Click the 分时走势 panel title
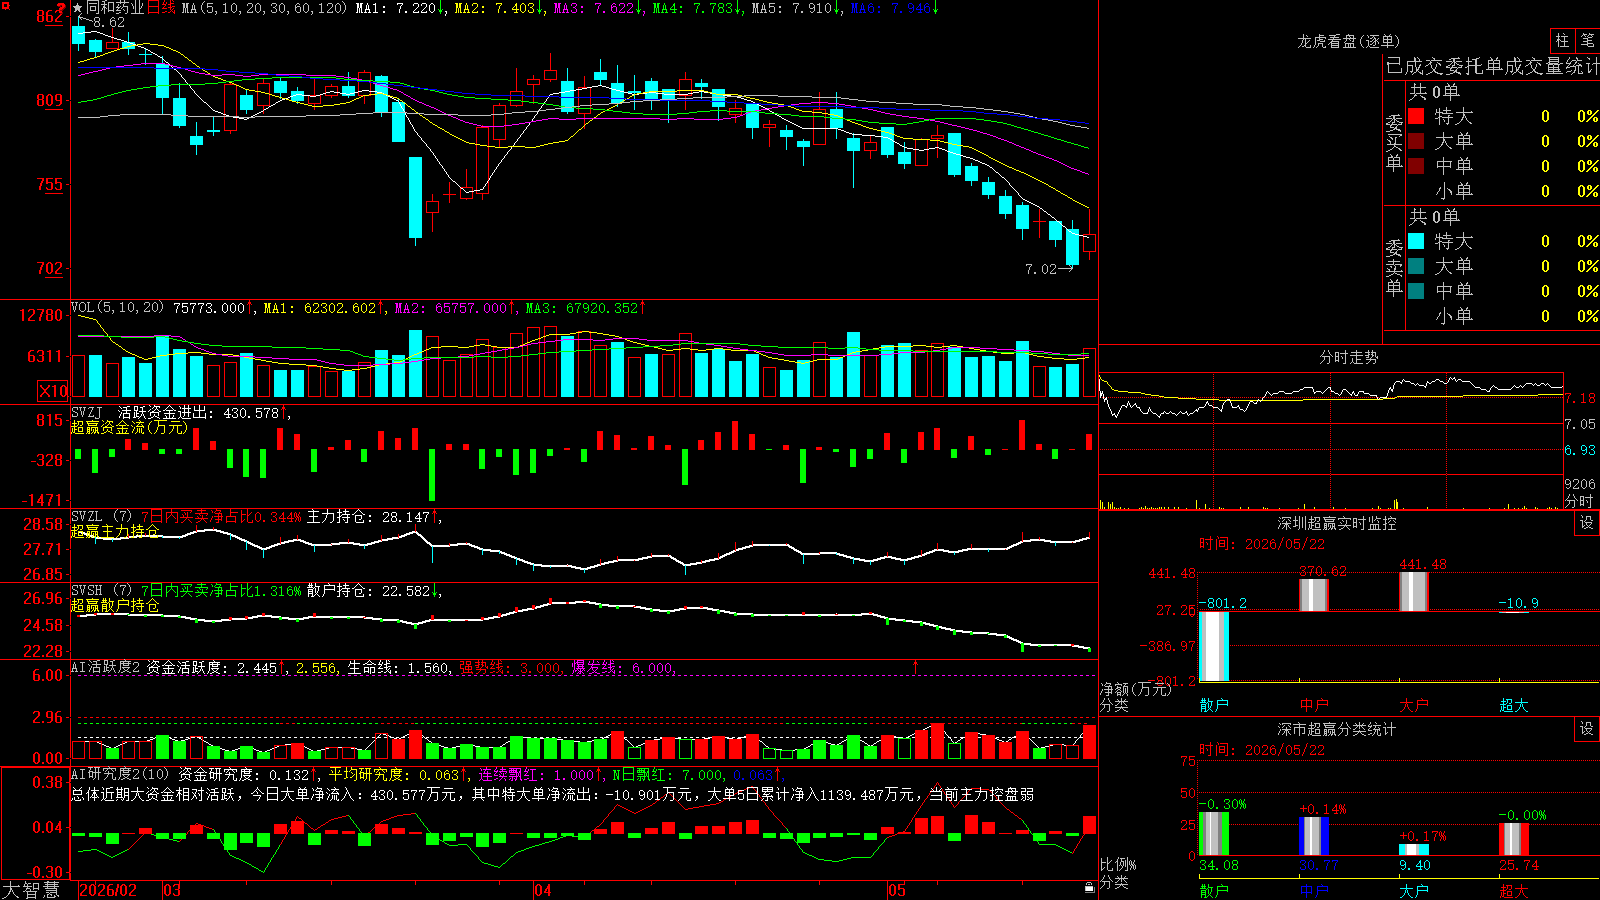1600x900 pixels. (x=1349, y=357)
